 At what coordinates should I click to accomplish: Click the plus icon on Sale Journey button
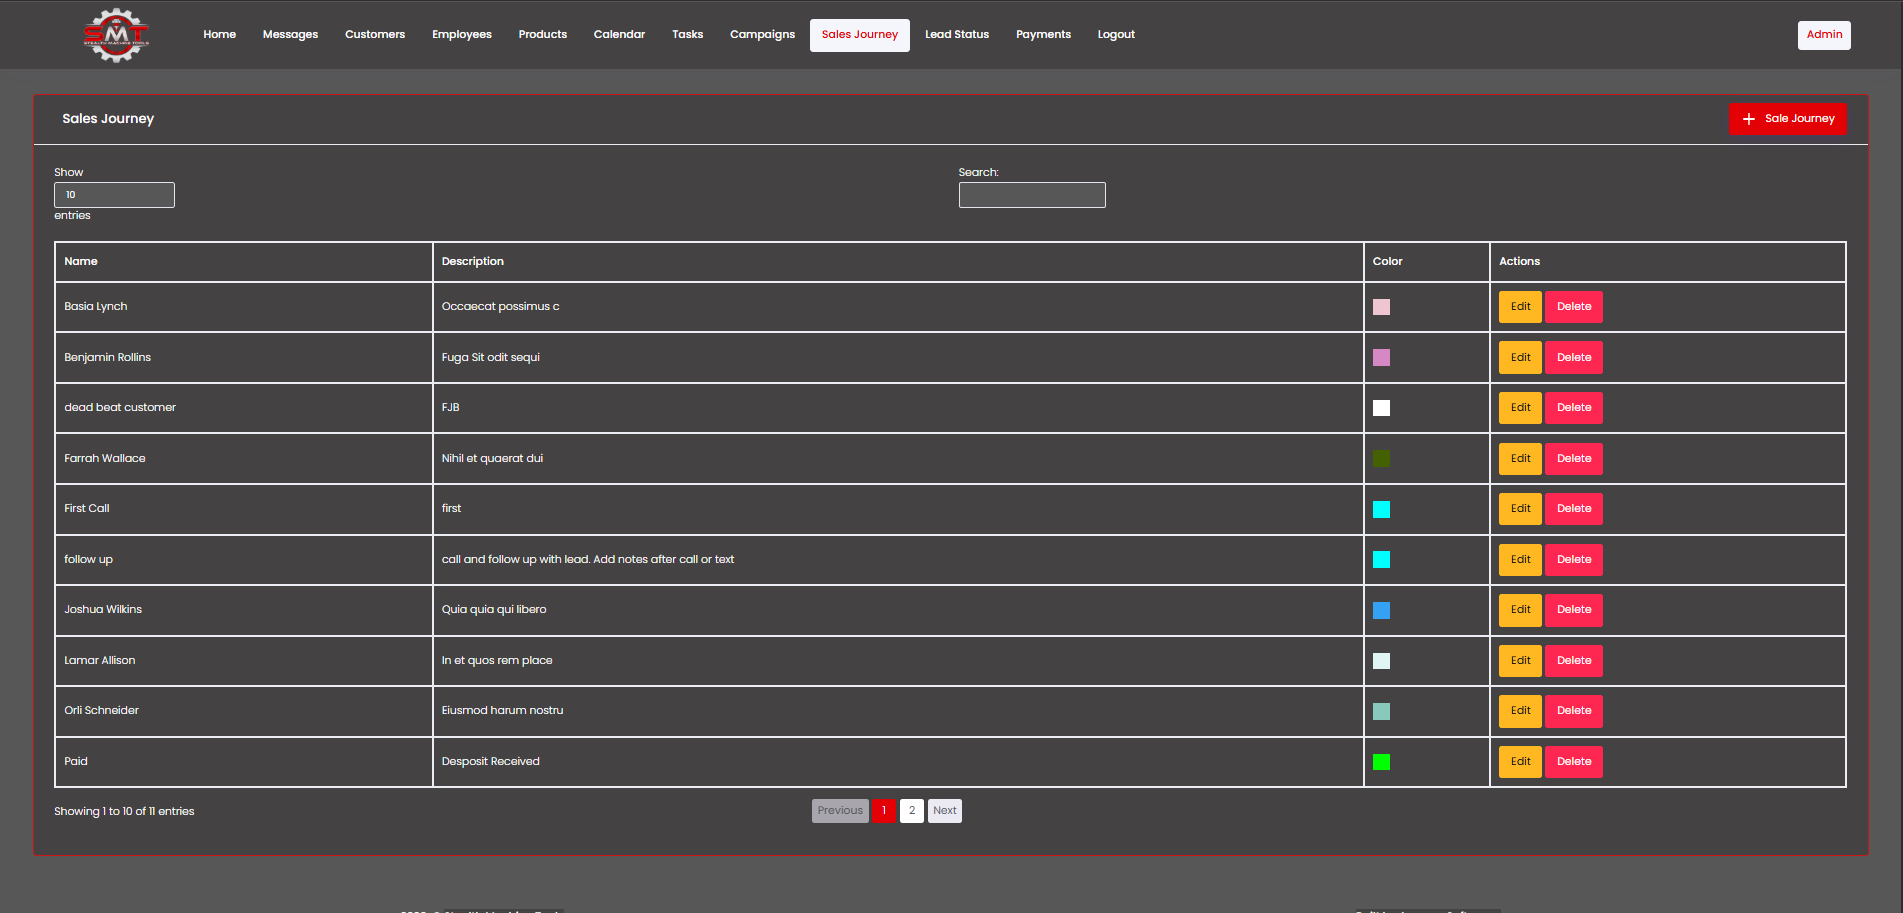(x=1749, y=119)
